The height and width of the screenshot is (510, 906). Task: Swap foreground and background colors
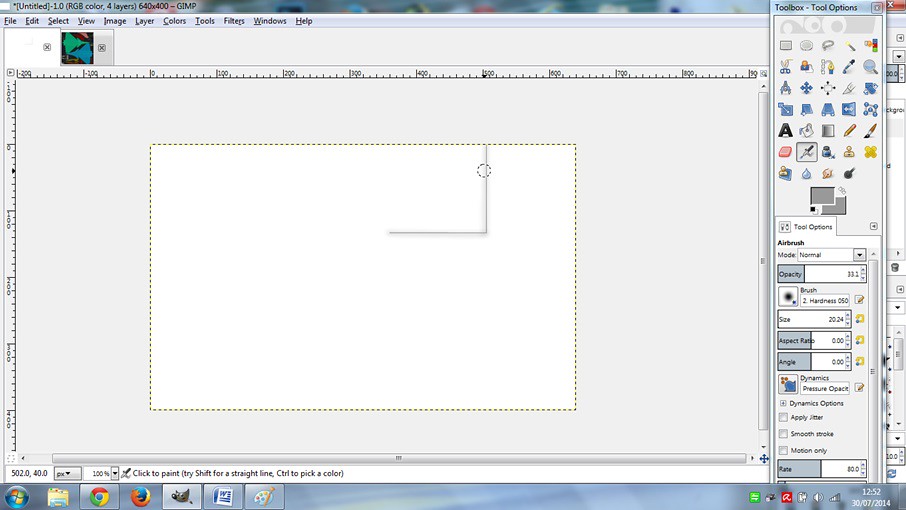click(x=842, y=191)
